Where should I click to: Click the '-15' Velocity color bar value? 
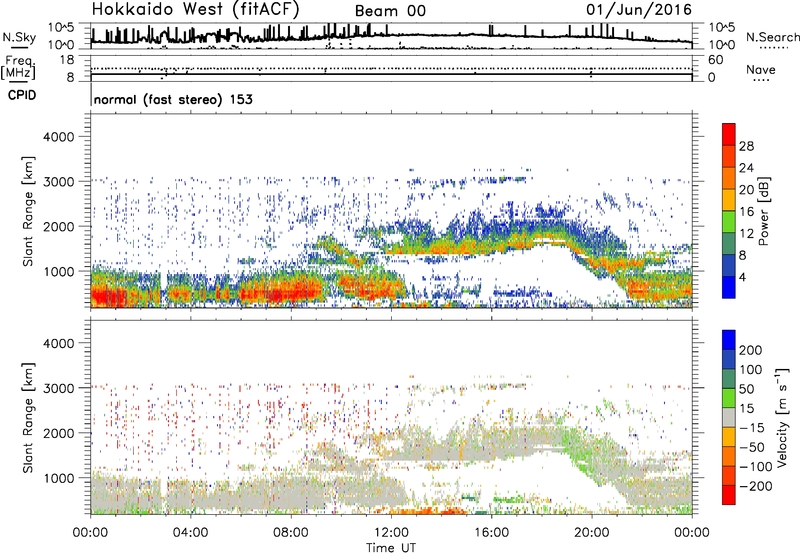click(752, 428)
